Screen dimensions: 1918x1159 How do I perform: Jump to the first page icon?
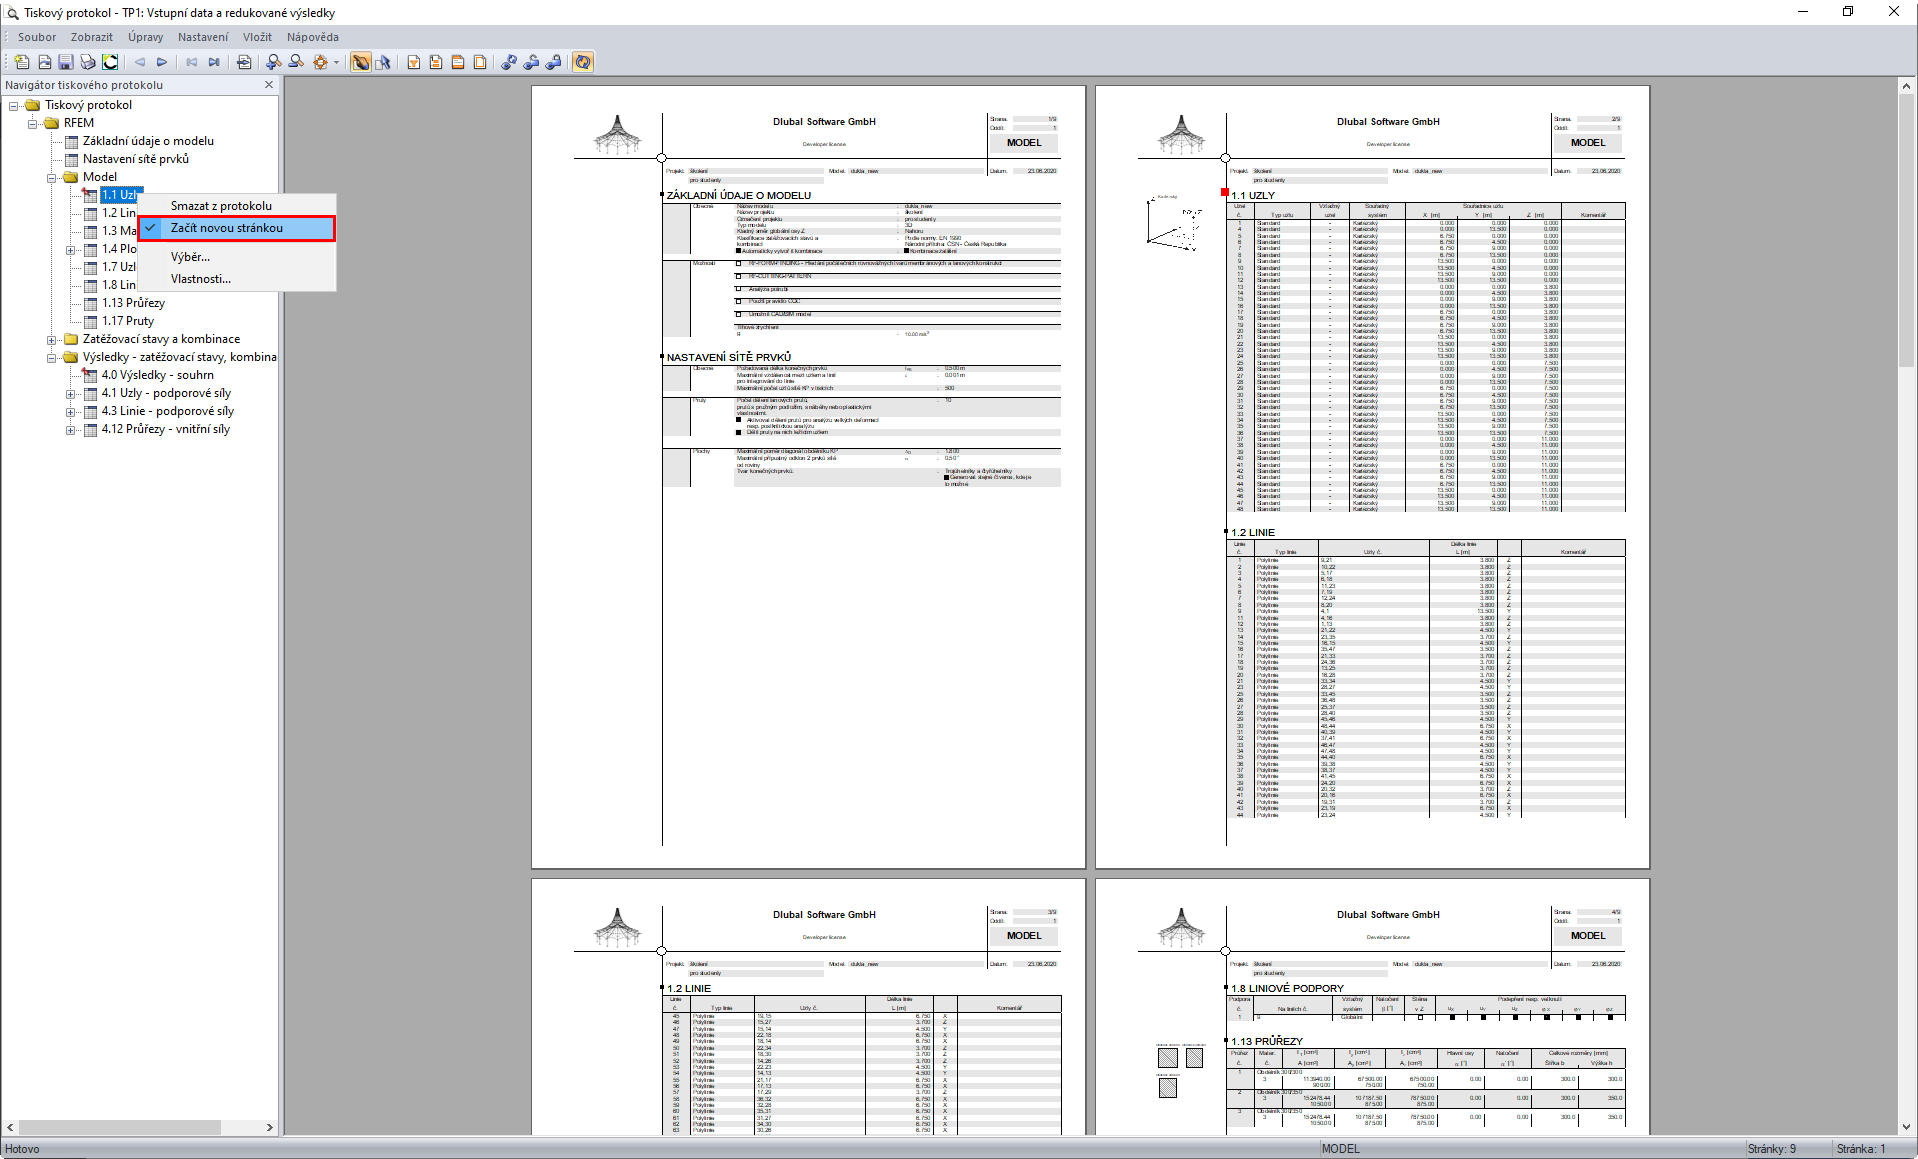coord(192,62)
